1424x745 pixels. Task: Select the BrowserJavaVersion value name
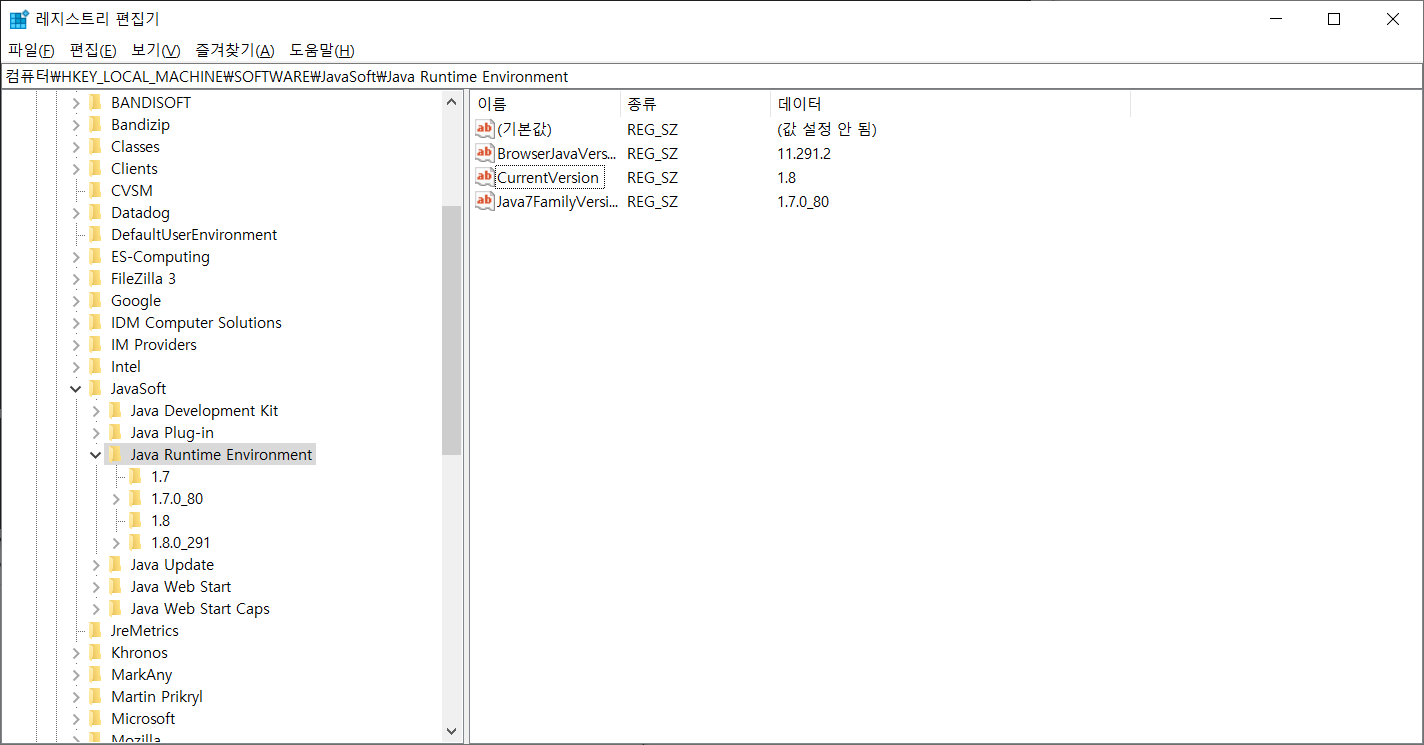click(x=557, y=153)
